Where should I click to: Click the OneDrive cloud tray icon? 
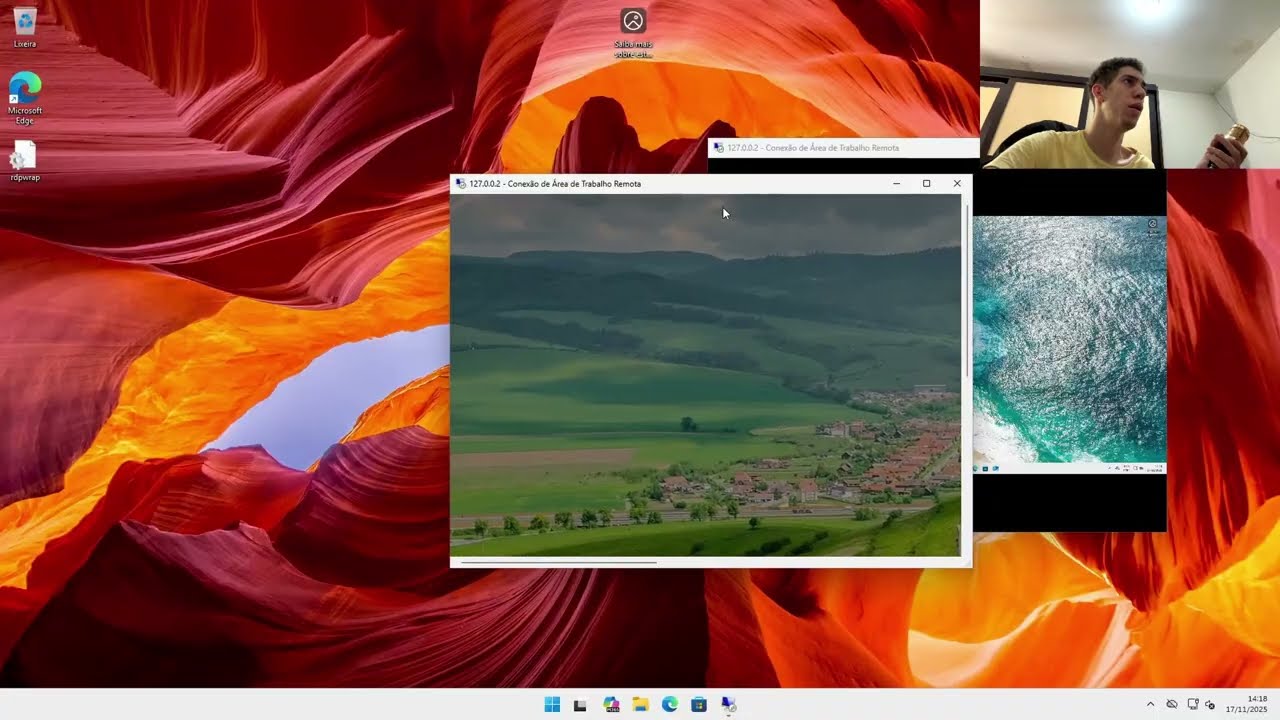pos(1172,705)
